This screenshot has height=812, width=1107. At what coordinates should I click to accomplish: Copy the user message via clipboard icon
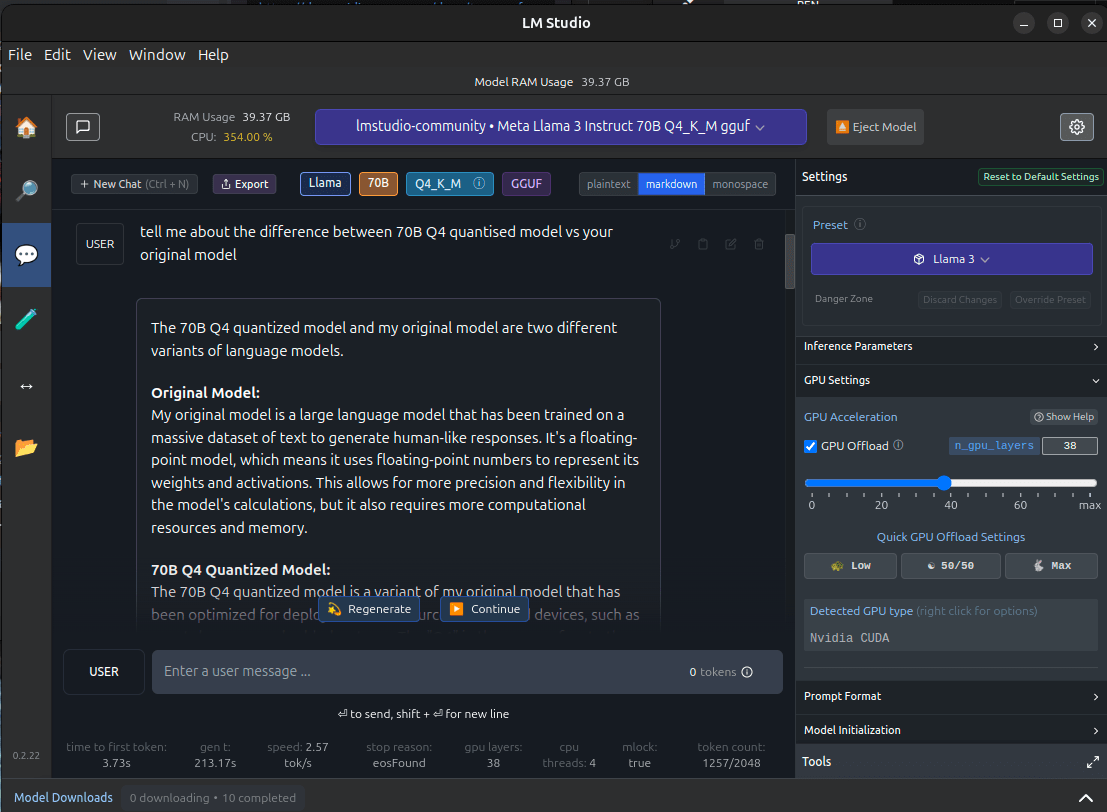[702, 244]
